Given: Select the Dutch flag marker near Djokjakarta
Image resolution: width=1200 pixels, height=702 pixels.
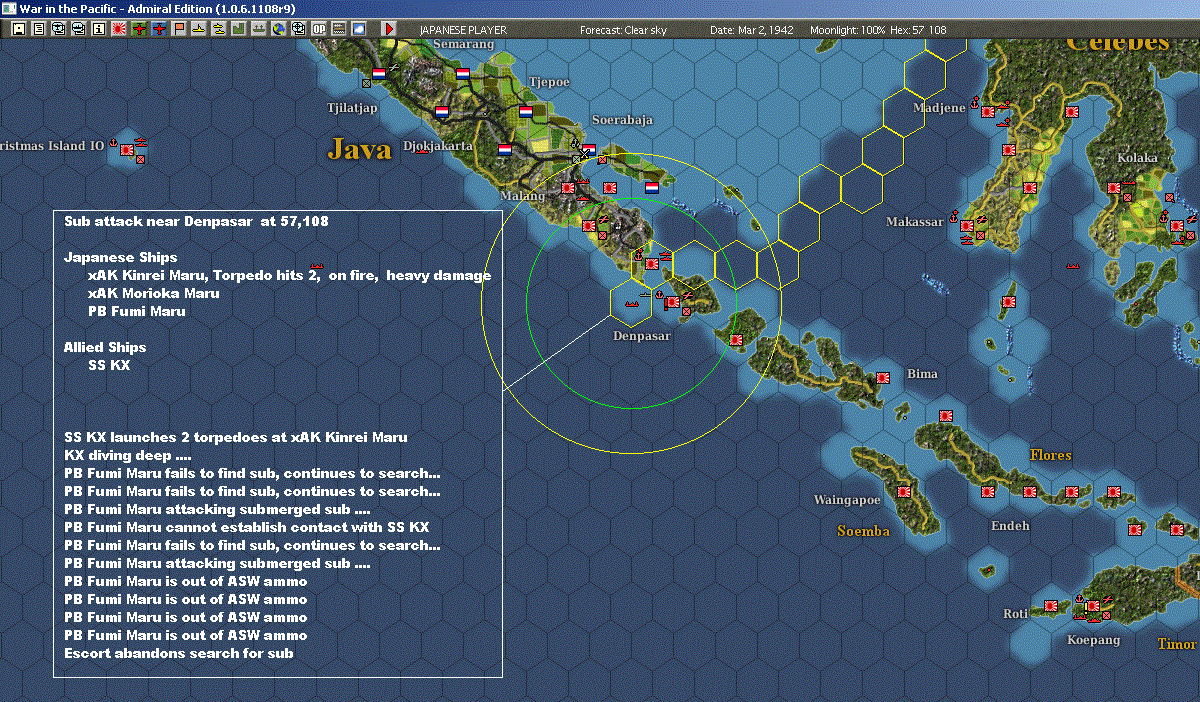Looking at the screenshot, I should pyautogui.click(x=442, y=112).
